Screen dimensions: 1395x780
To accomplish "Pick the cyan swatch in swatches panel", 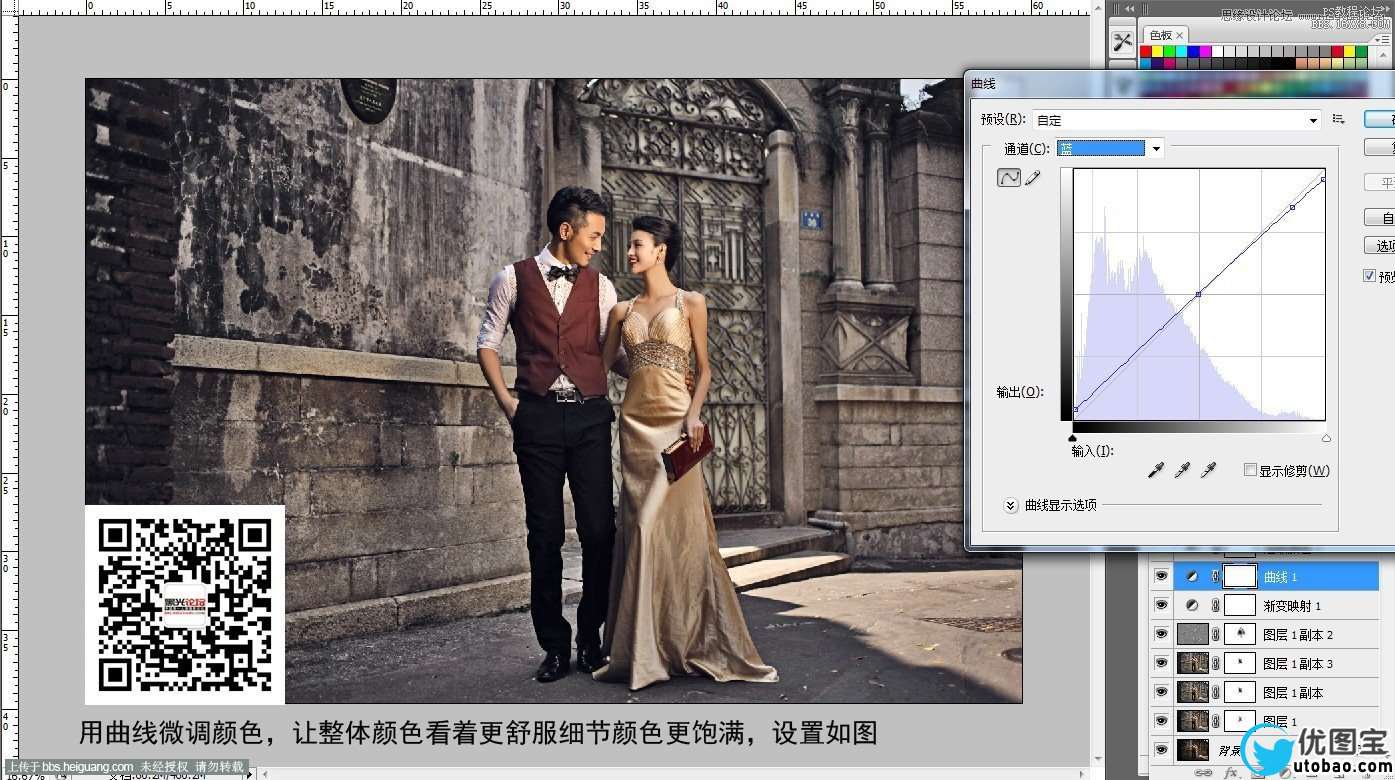I will [1183, 51].
